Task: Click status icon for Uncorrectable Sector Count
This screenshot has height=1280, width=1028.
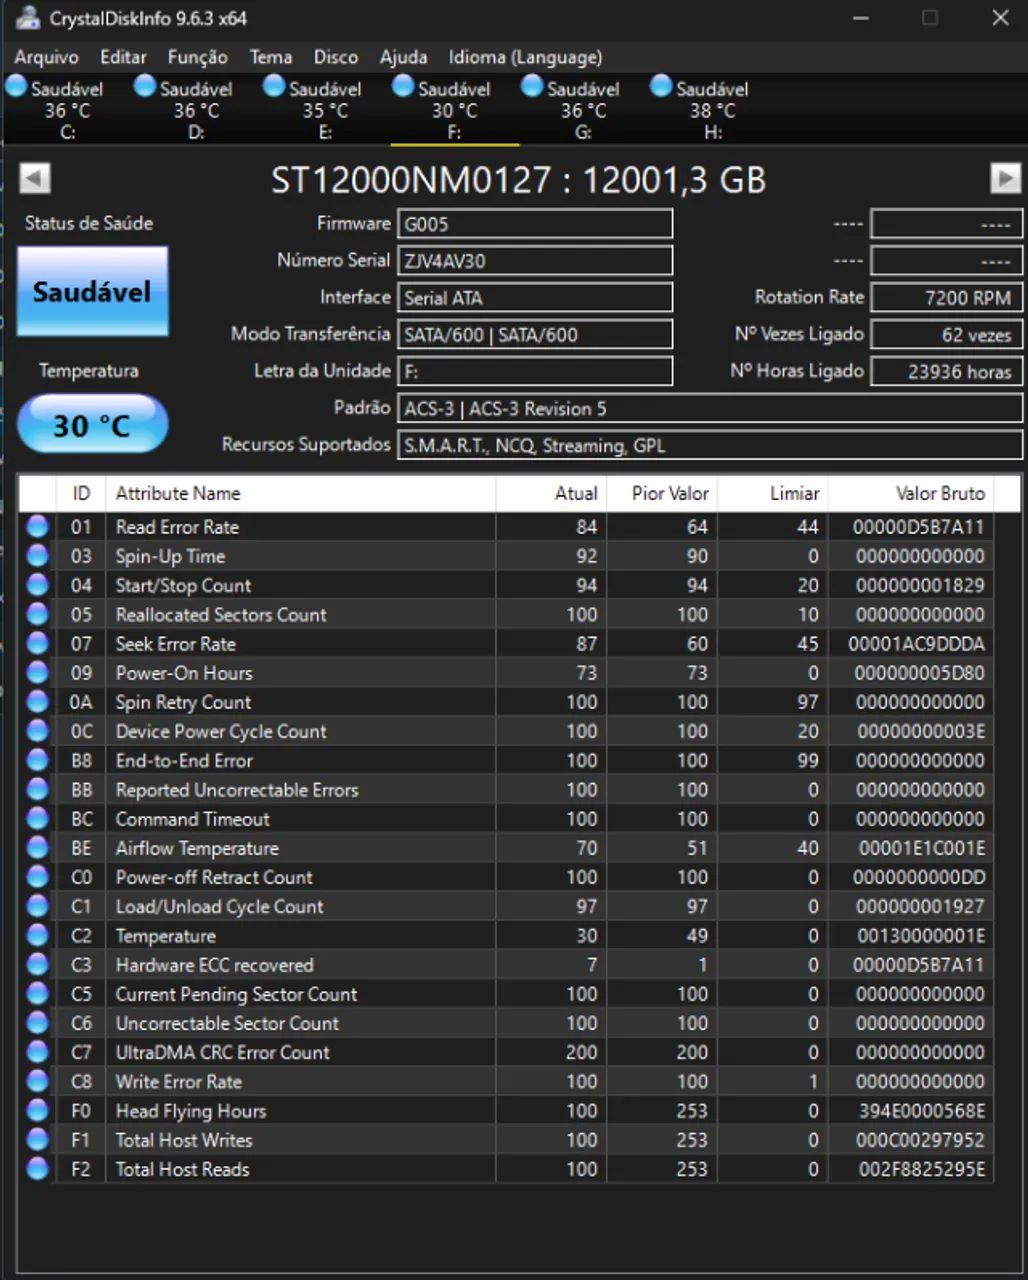Action: [37, 1023]
